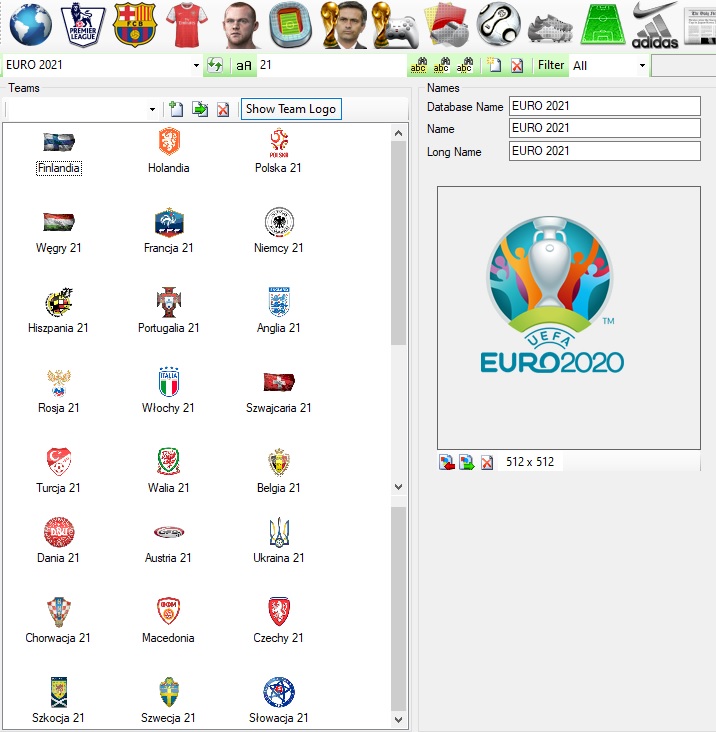Select the Walia 21 team
716x732 pixels.
point(168,471)
